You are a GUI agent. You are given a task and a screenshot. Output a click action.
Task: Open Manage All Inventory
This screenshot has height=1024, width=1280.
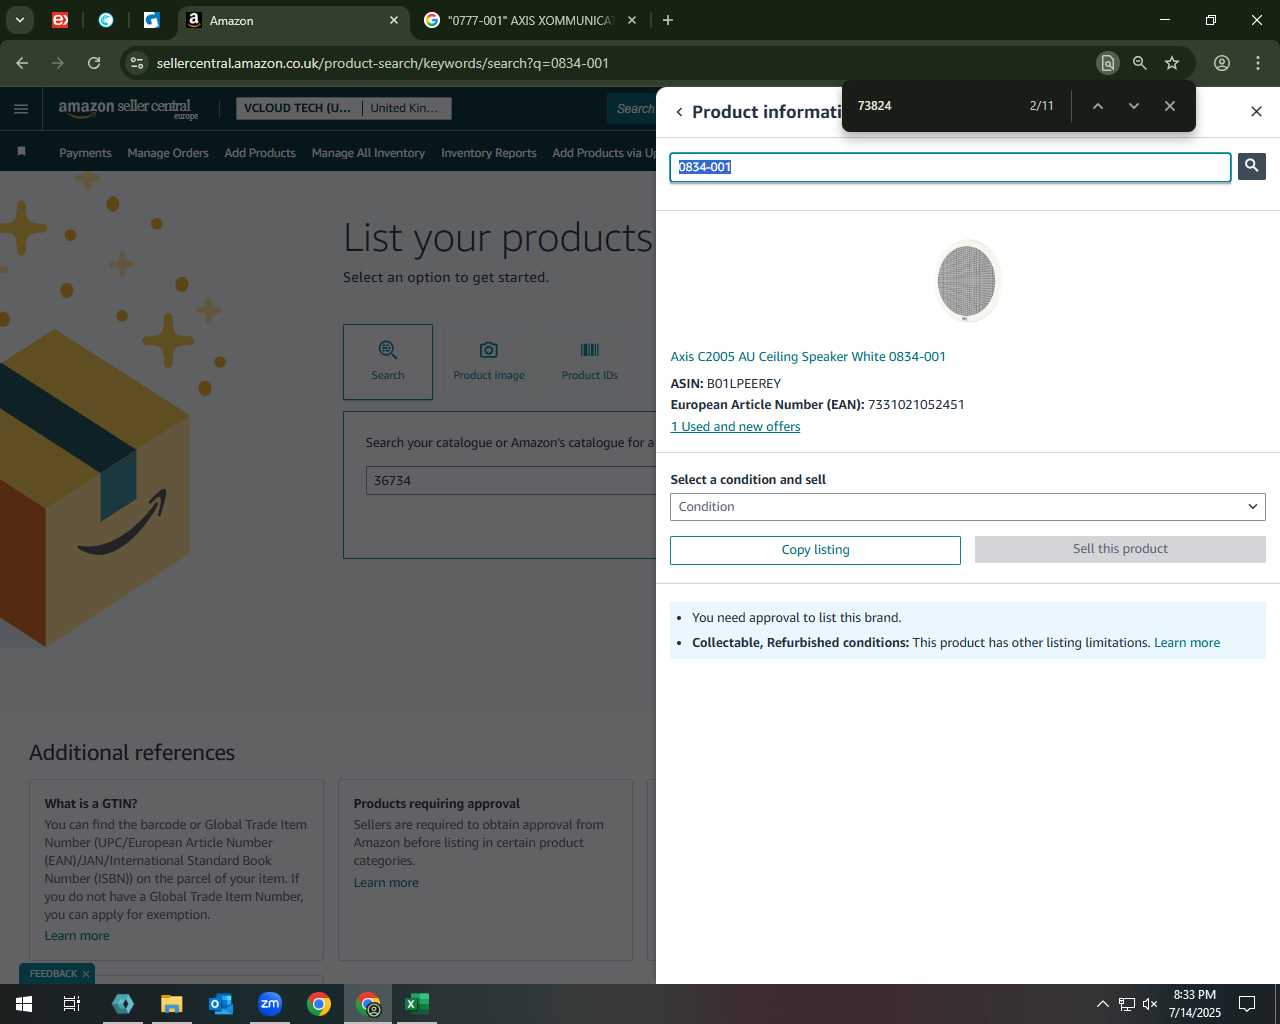tap(368, 153)
